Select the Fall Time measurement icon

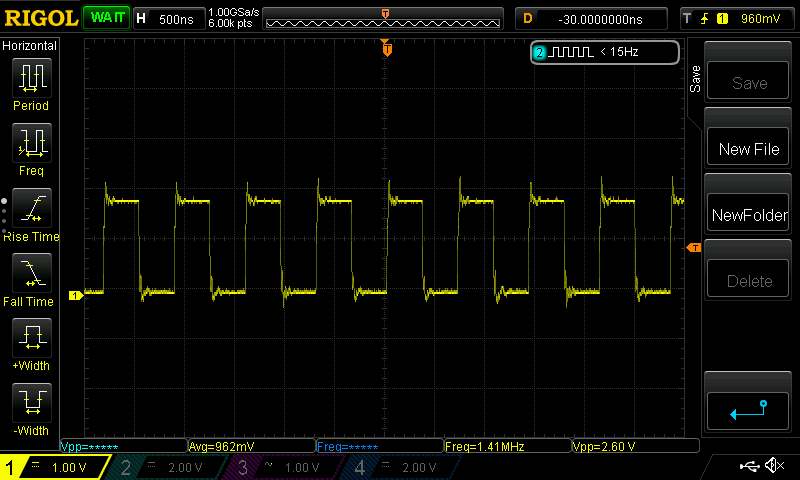point(32,273)
